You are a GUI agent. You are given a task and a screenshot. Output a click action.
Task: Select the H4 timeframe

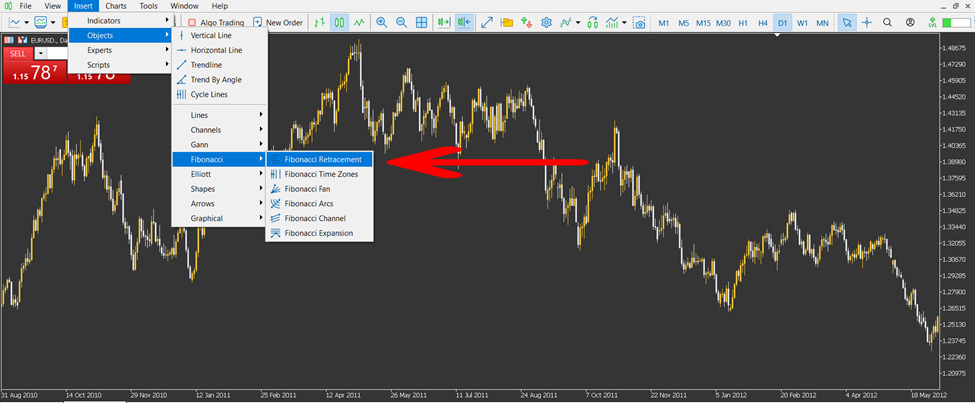(x=763, y=22)
